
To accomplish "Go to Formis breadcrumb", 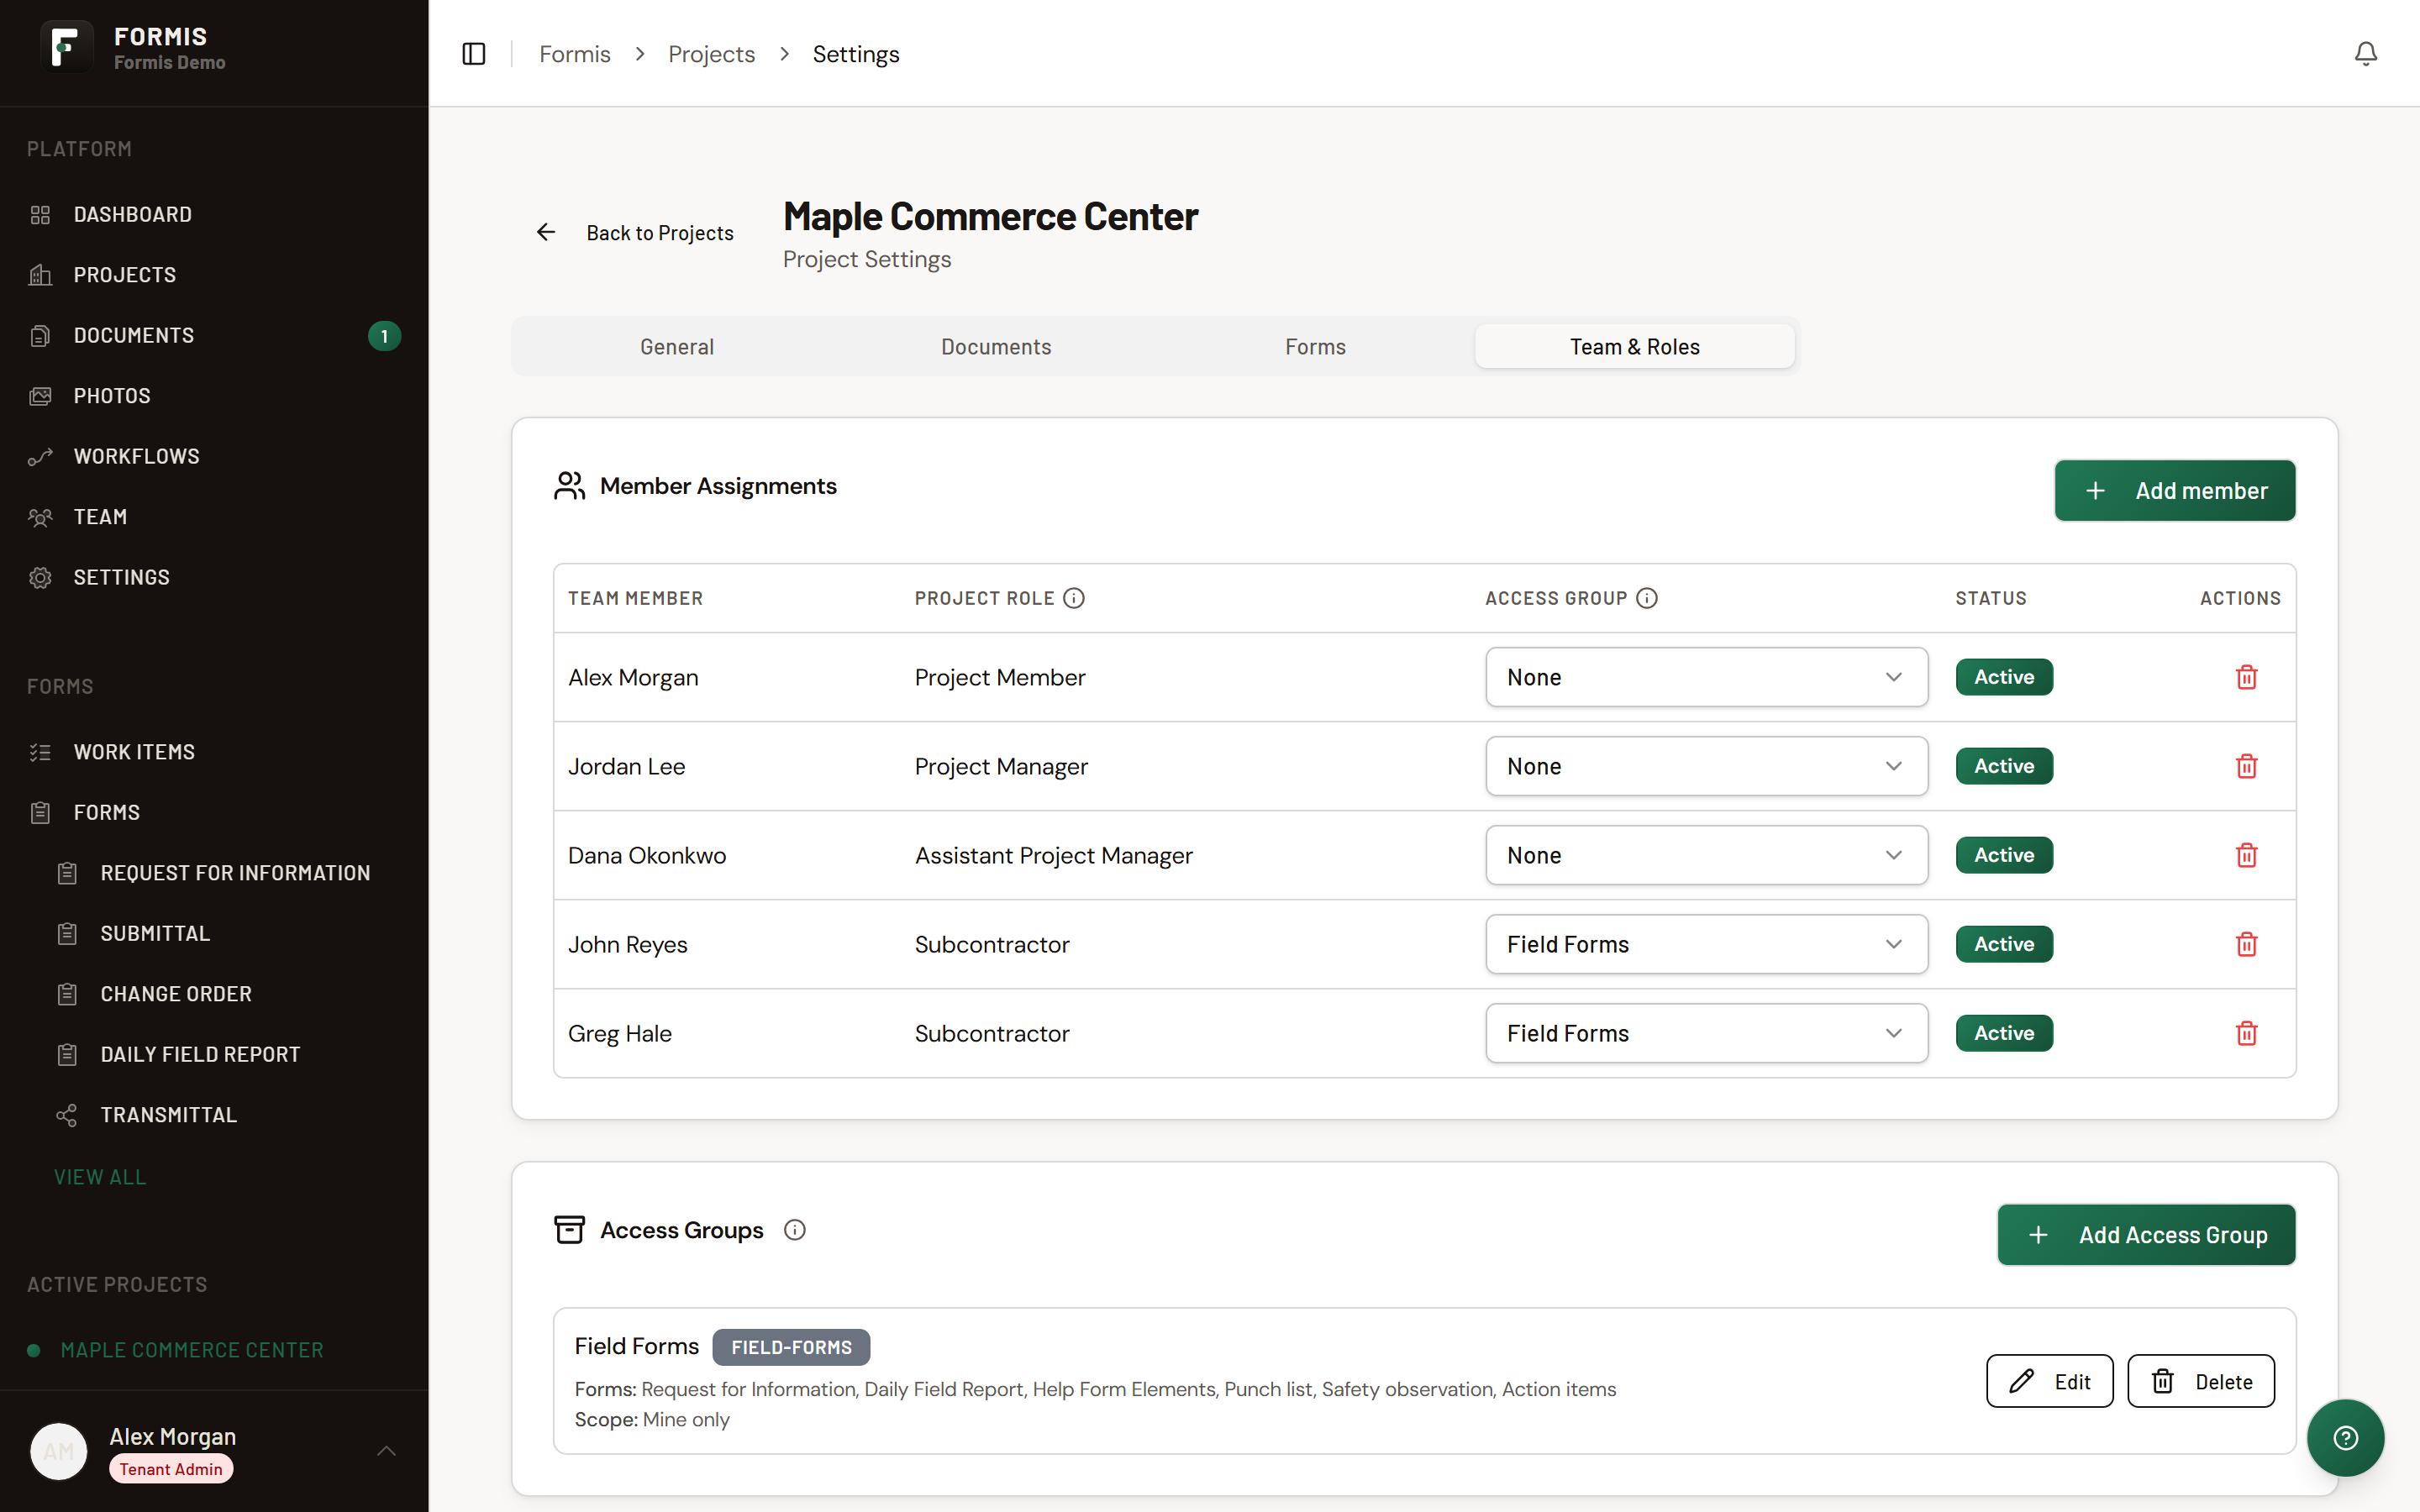I will [574, 54].
